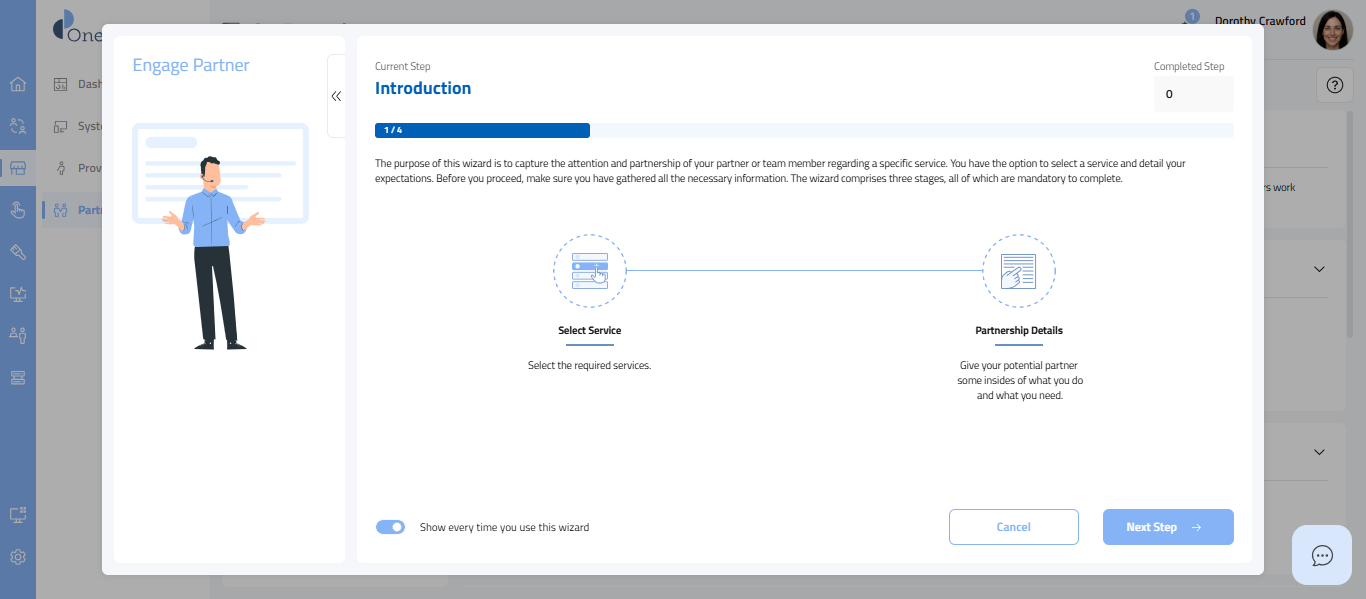Click the Next Step button
The width and height of the screenshot is (1366, 599).
tap(1167, 527)
